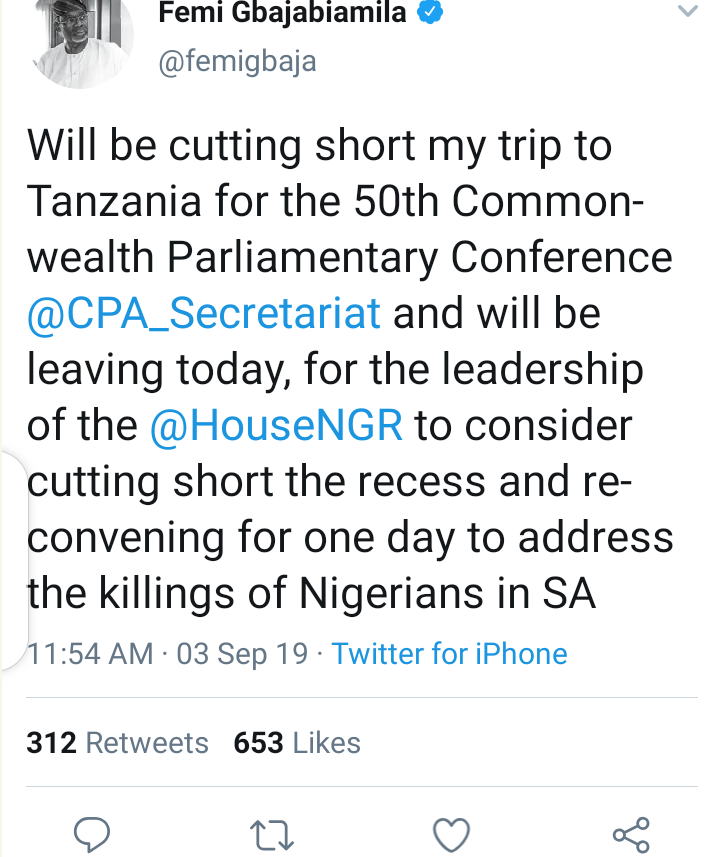The height and width of the screenshot is (857, 722).
Task: Expand the tweet options chevron
Action: 686,12
